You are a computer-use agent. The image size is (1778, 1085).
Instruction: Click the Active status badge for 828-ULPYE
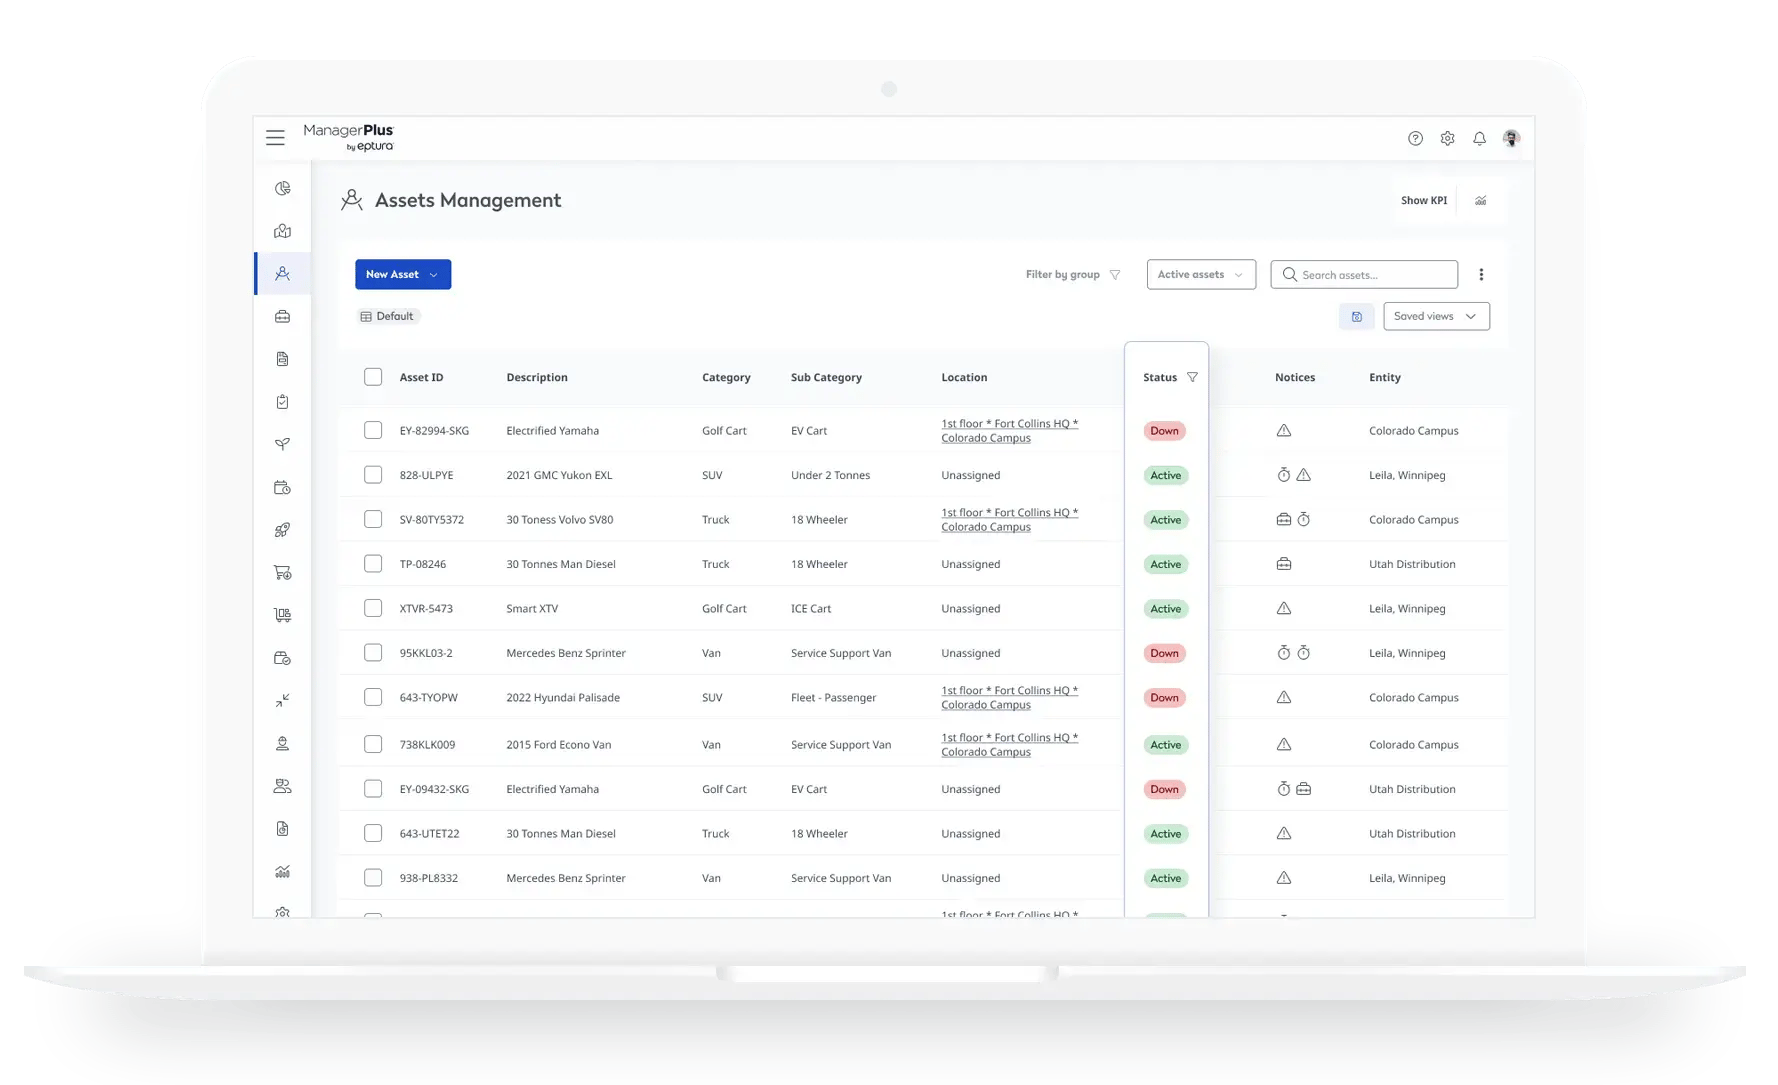[x=1165, y=475]
